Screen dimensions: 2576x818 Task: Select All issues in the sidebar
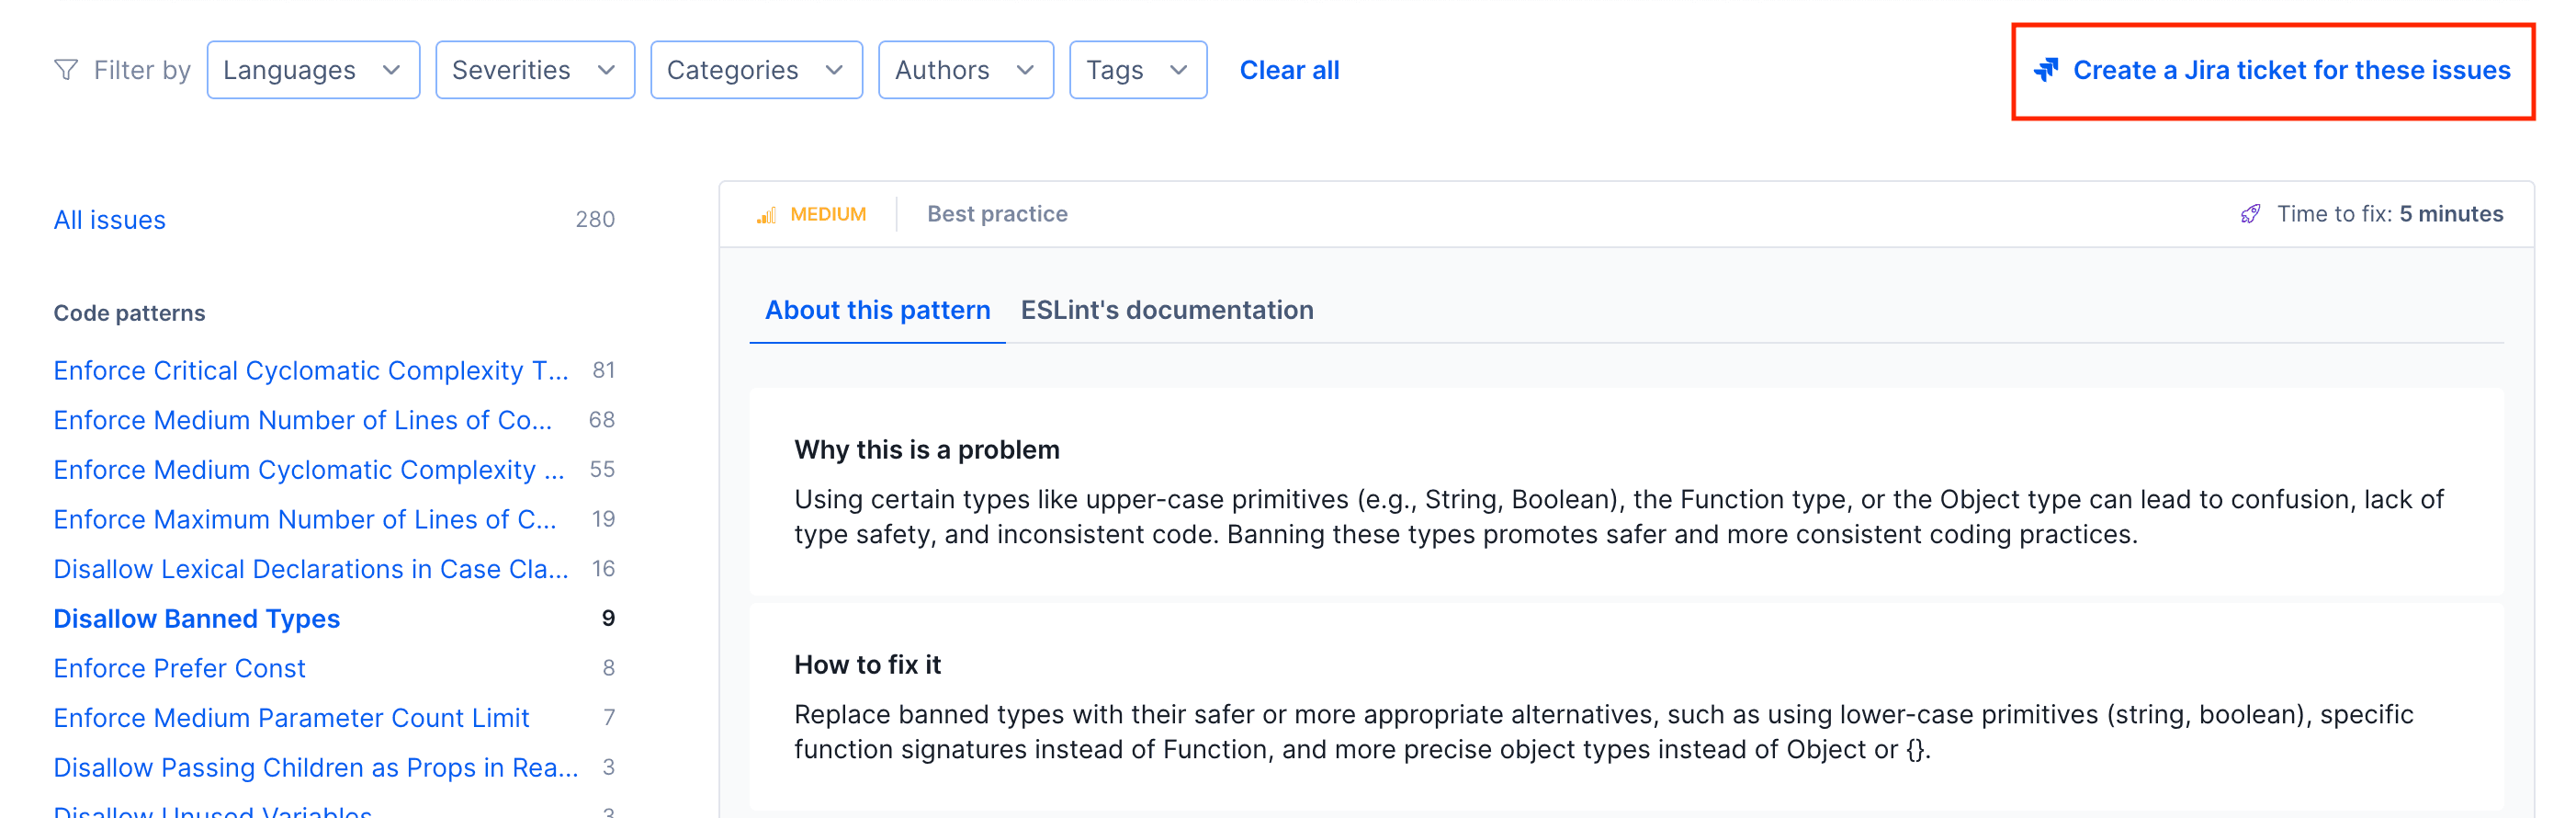click(x=110, y=219)
